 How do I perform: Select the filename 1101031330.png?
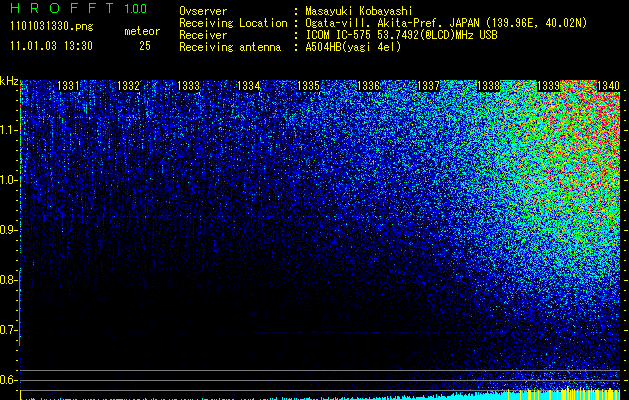pyautogui.click(x=52, y=26)
